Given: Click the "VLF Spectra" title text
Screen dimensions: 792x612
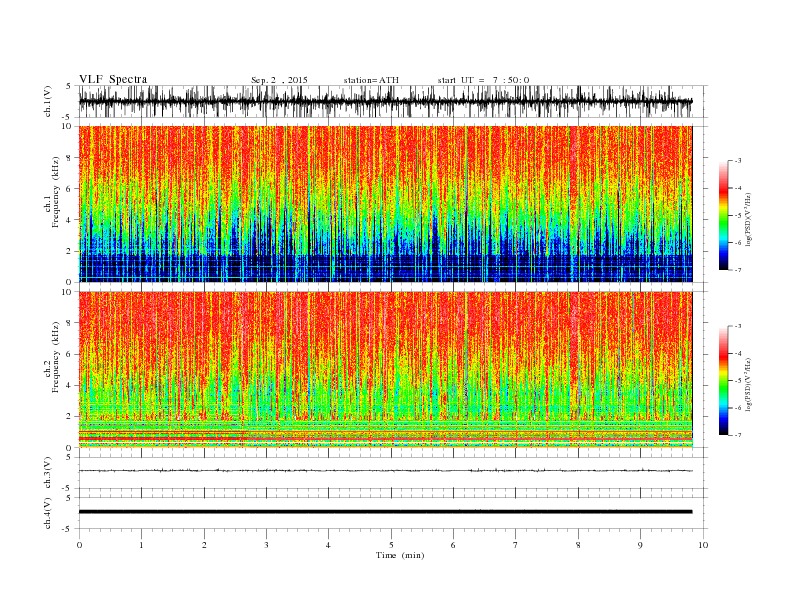Looking at the screenshot, I should pos(113,79).
